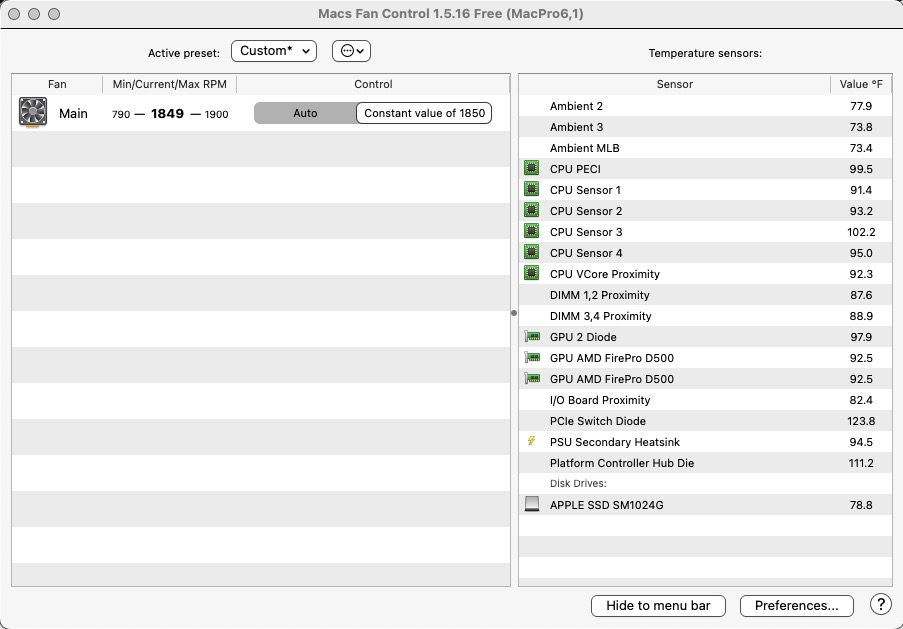Select the APPLE SSD SM1024G label
Screen dimensions: 903x629
coord(606,505)
